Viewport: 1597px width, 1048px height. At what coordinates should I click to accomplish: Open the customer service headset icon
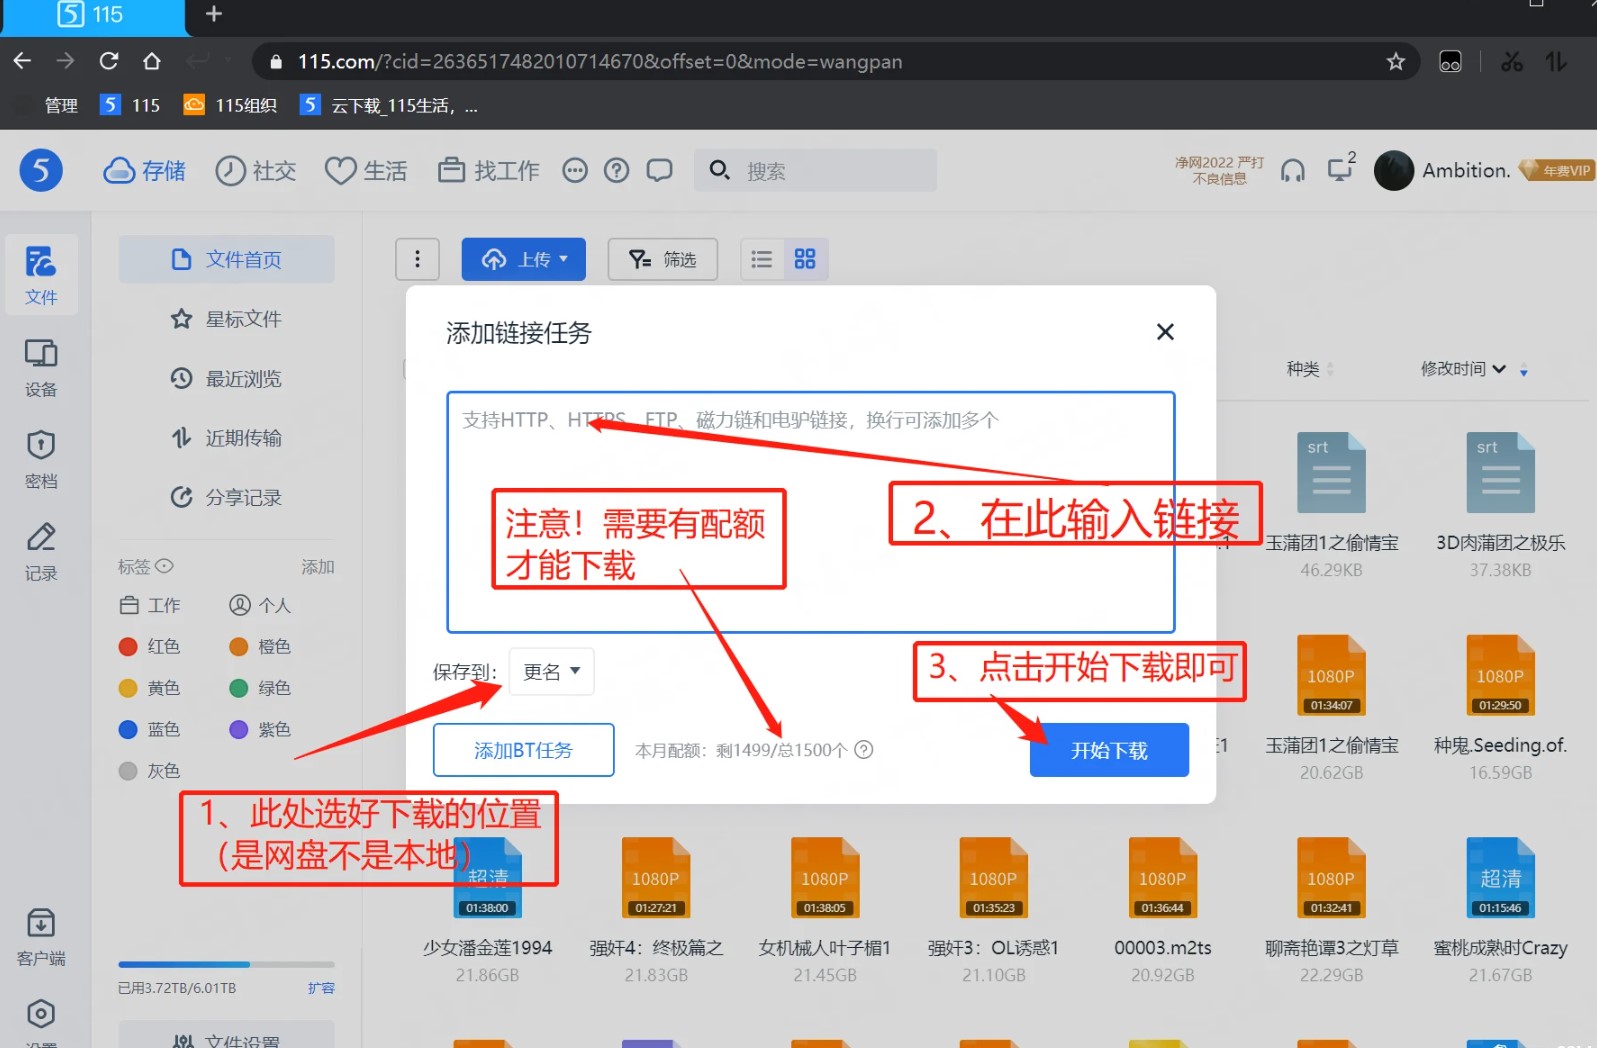[x=1293, y=171]
